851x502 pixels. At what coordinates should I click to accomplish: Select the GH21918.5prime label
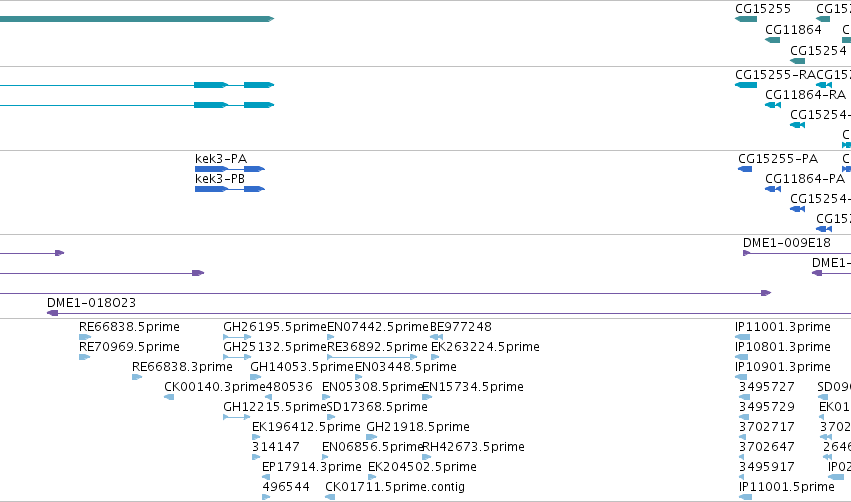418,427
